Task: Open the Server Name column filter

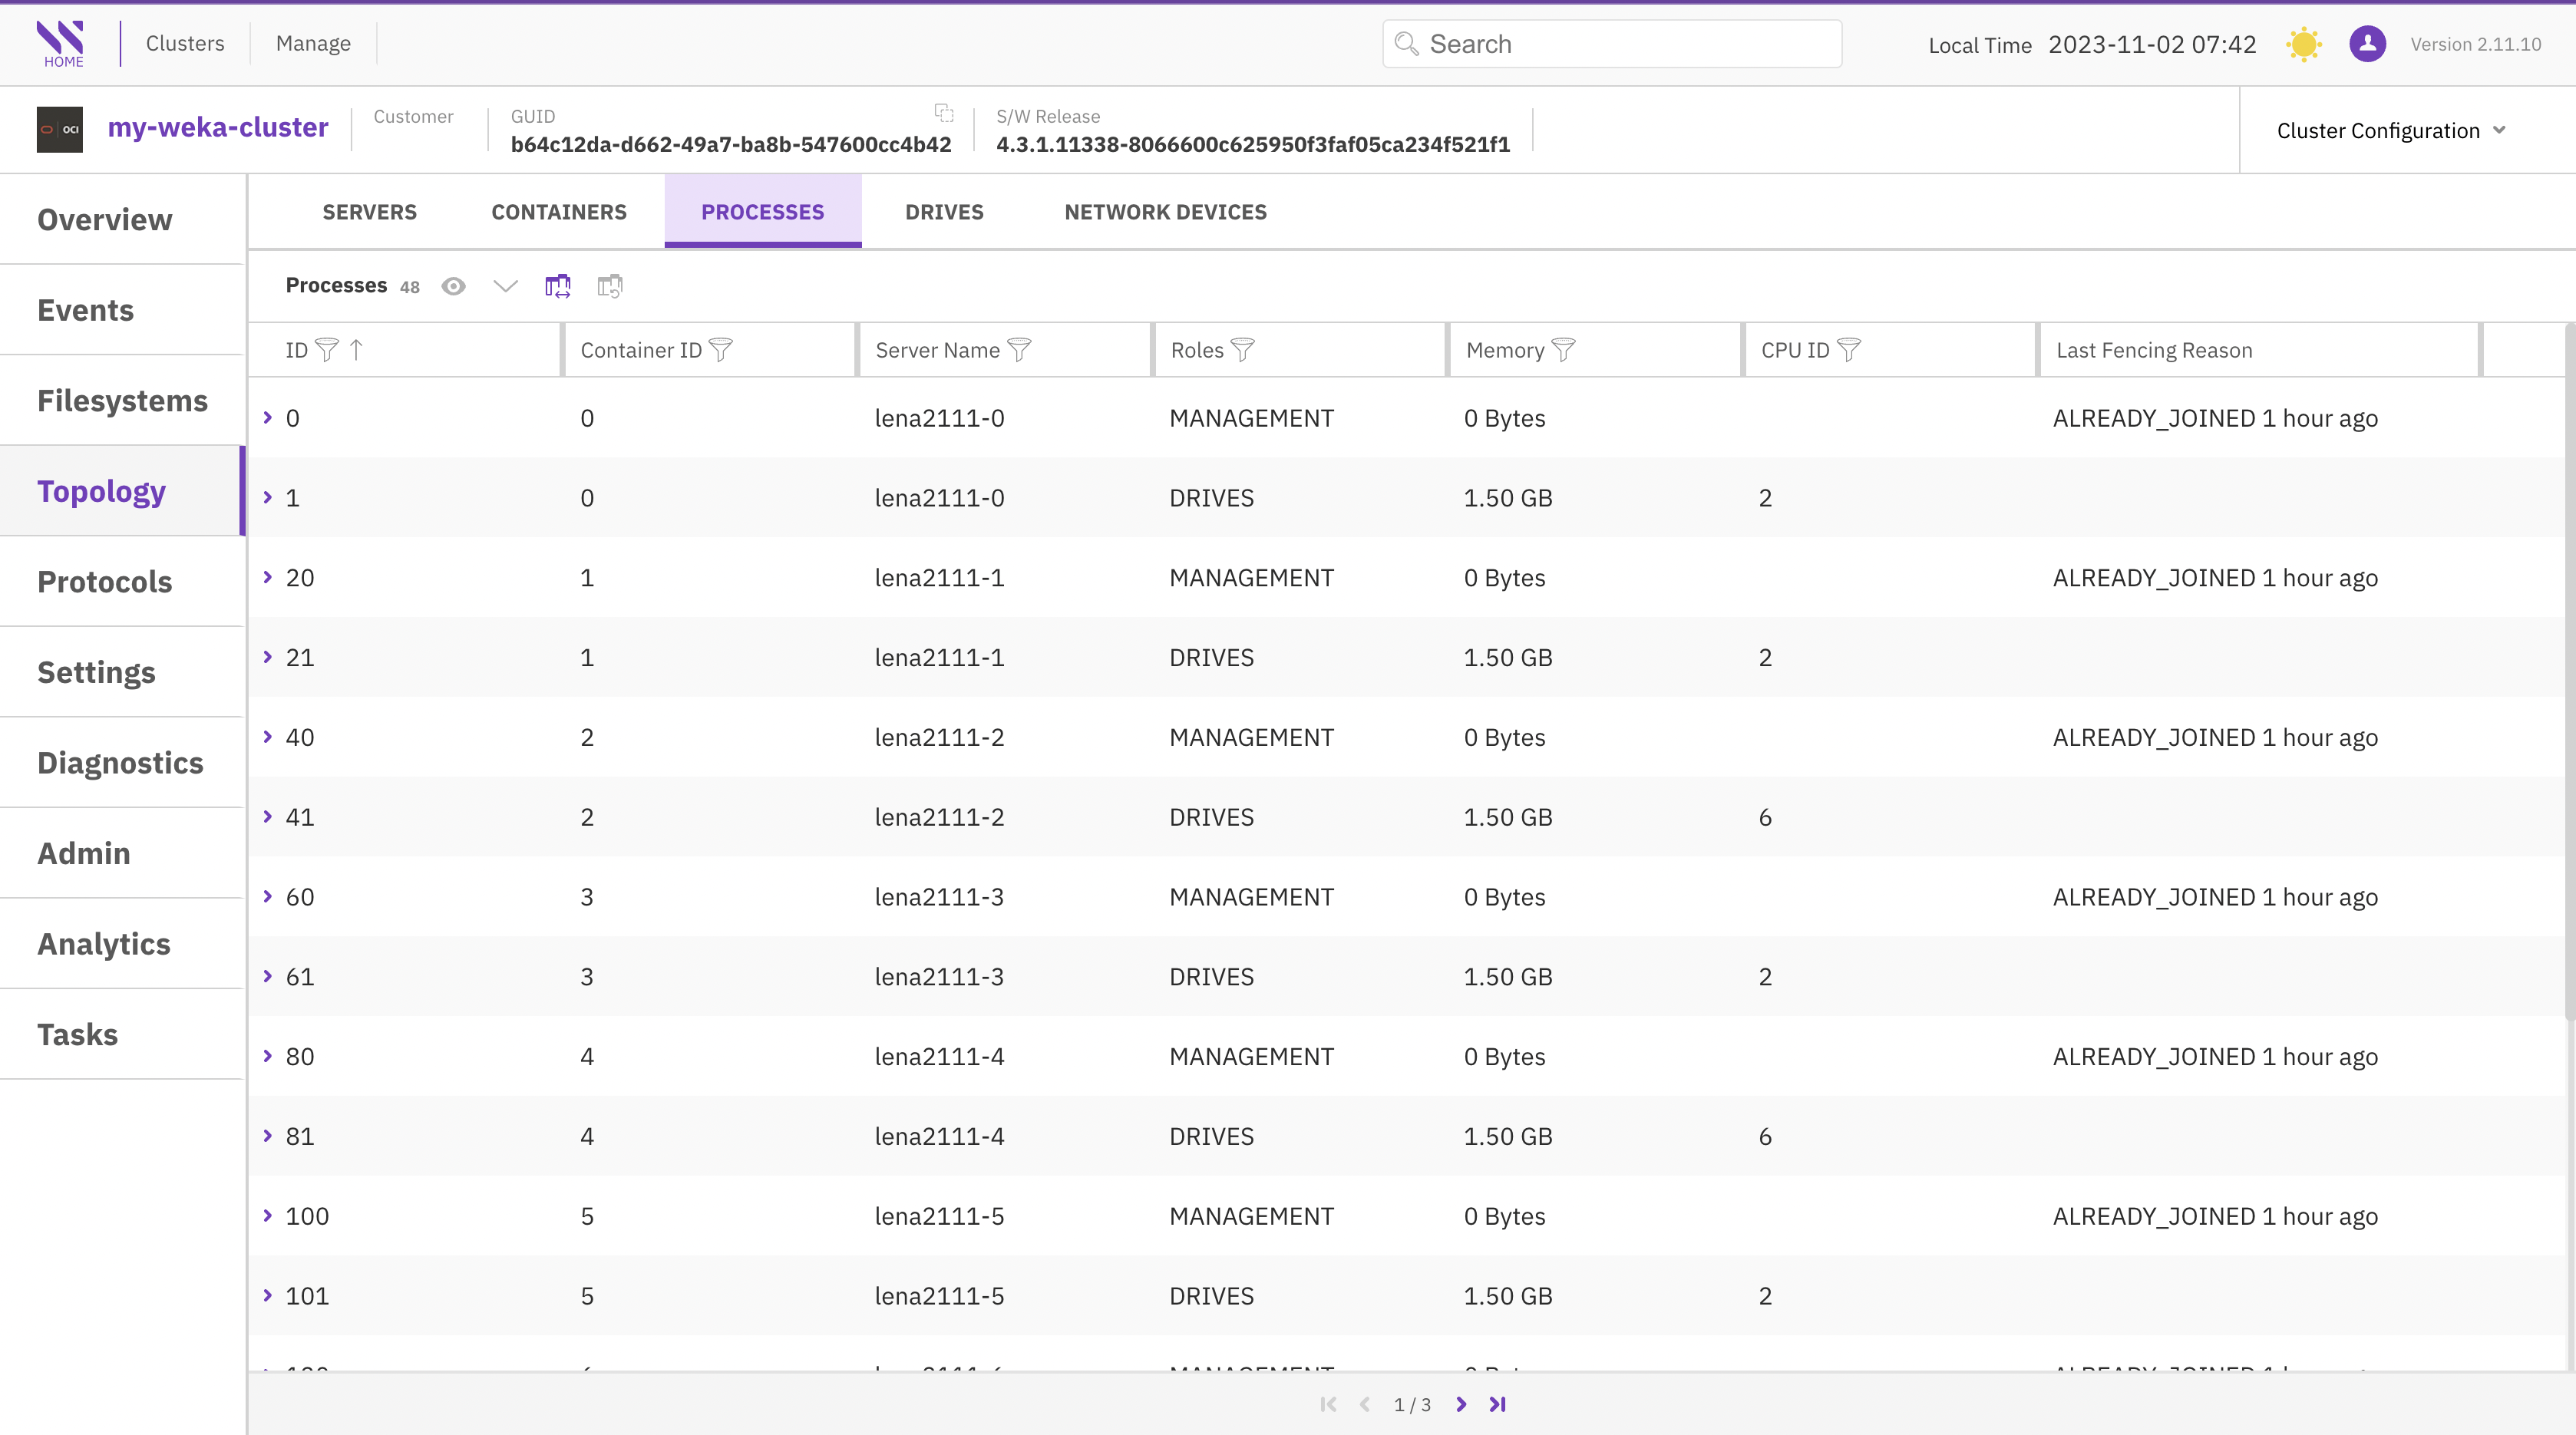Action: click(x=1019, y=350)
